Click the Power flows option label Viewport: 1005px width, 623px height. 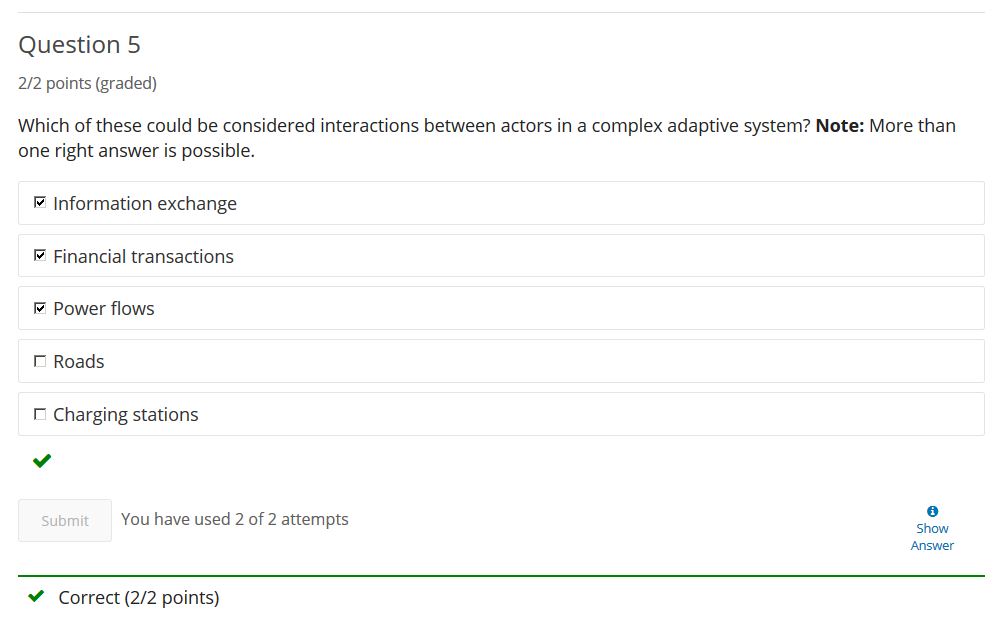(104, 309)
